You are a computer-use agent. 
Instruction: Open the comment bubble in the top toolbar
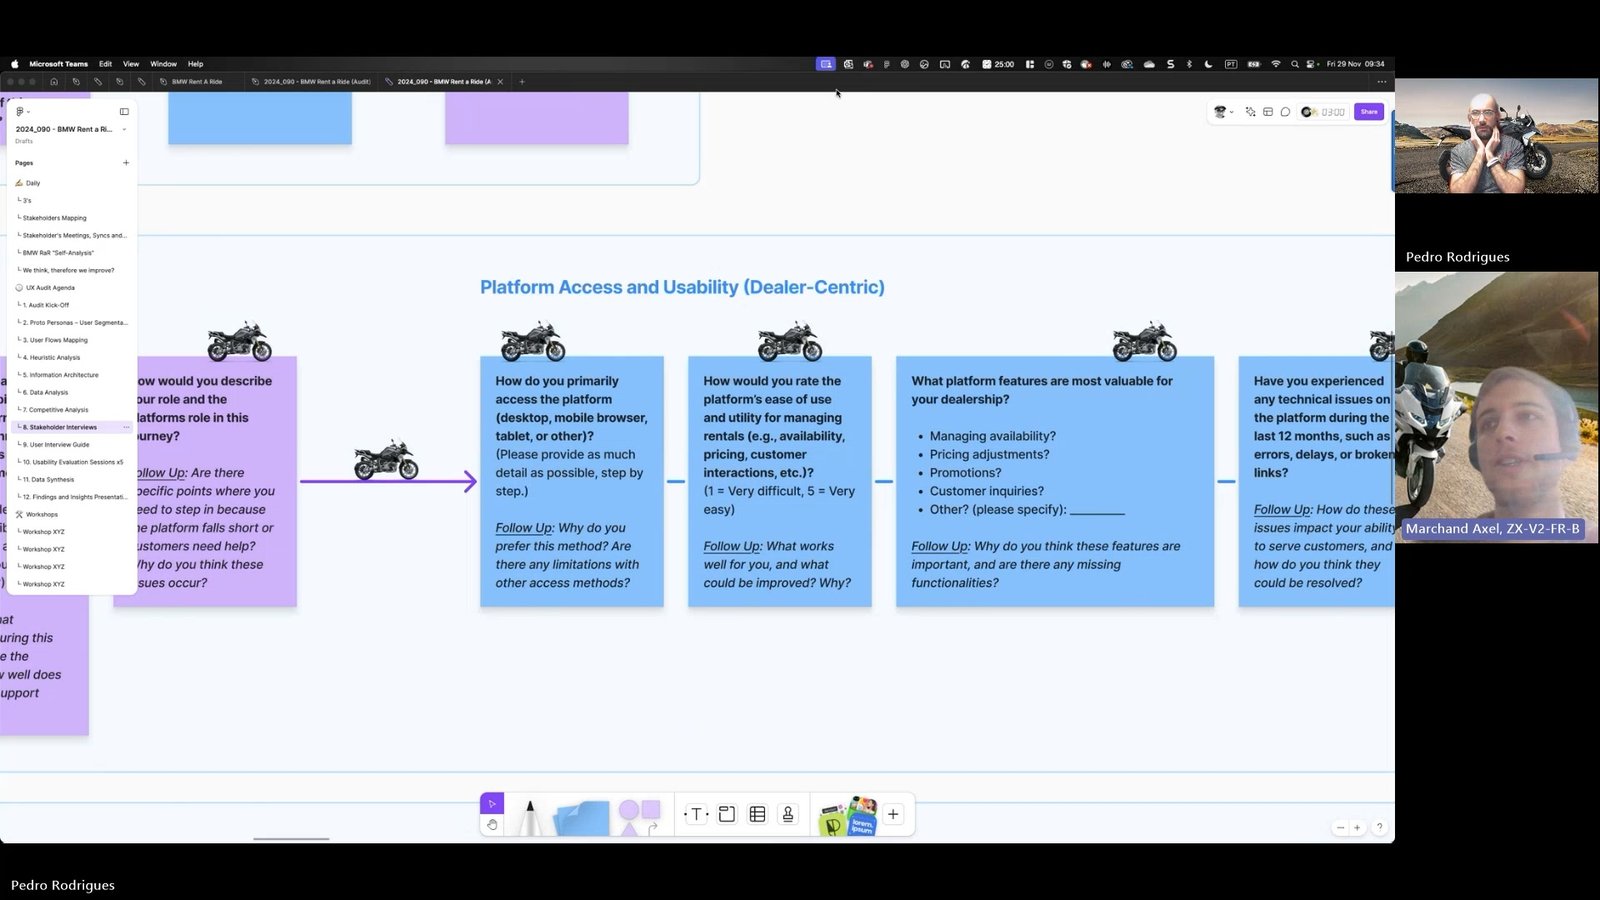pyautogui.click(x=1286, y=112)
